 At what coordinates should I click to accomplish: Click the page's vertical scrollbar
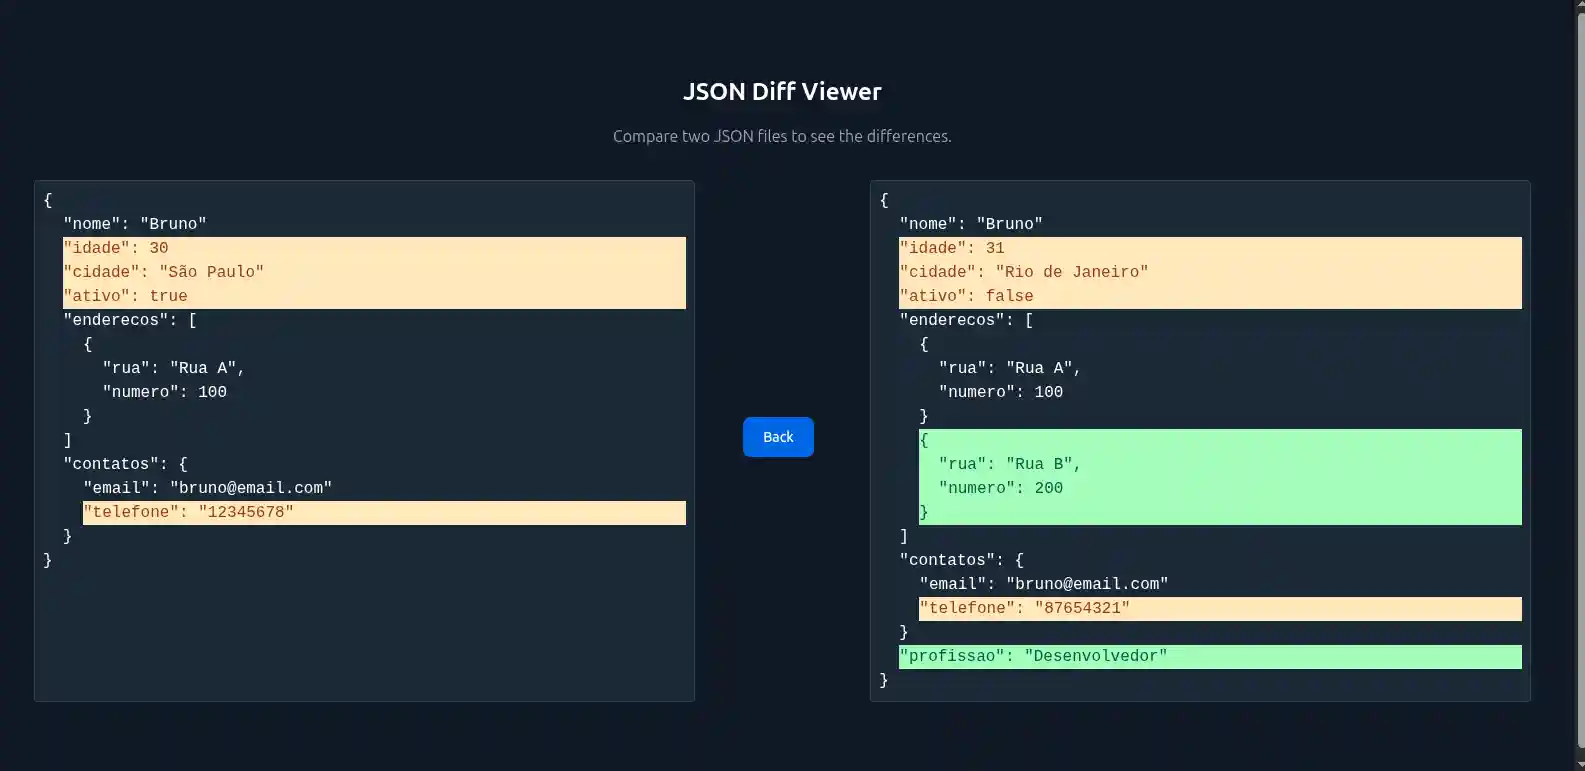pyautogui.click(x=1579, y=380)
